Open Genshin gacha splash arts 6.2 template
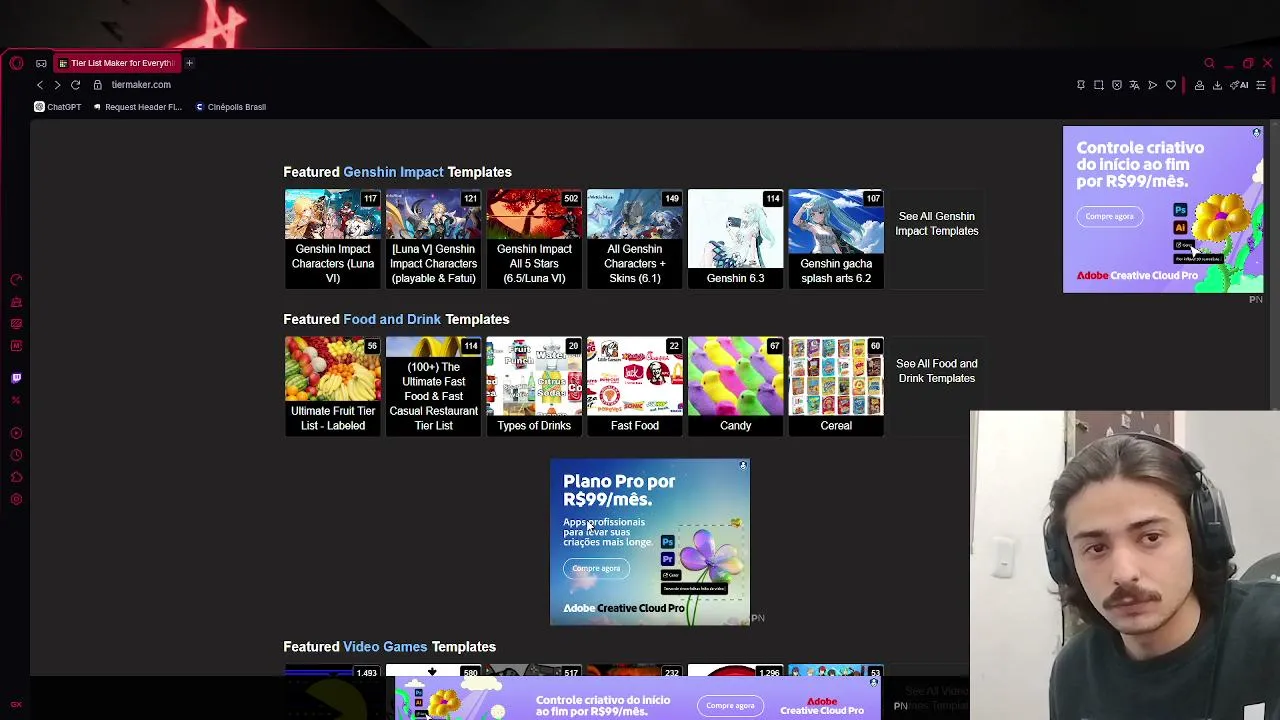 836,238
